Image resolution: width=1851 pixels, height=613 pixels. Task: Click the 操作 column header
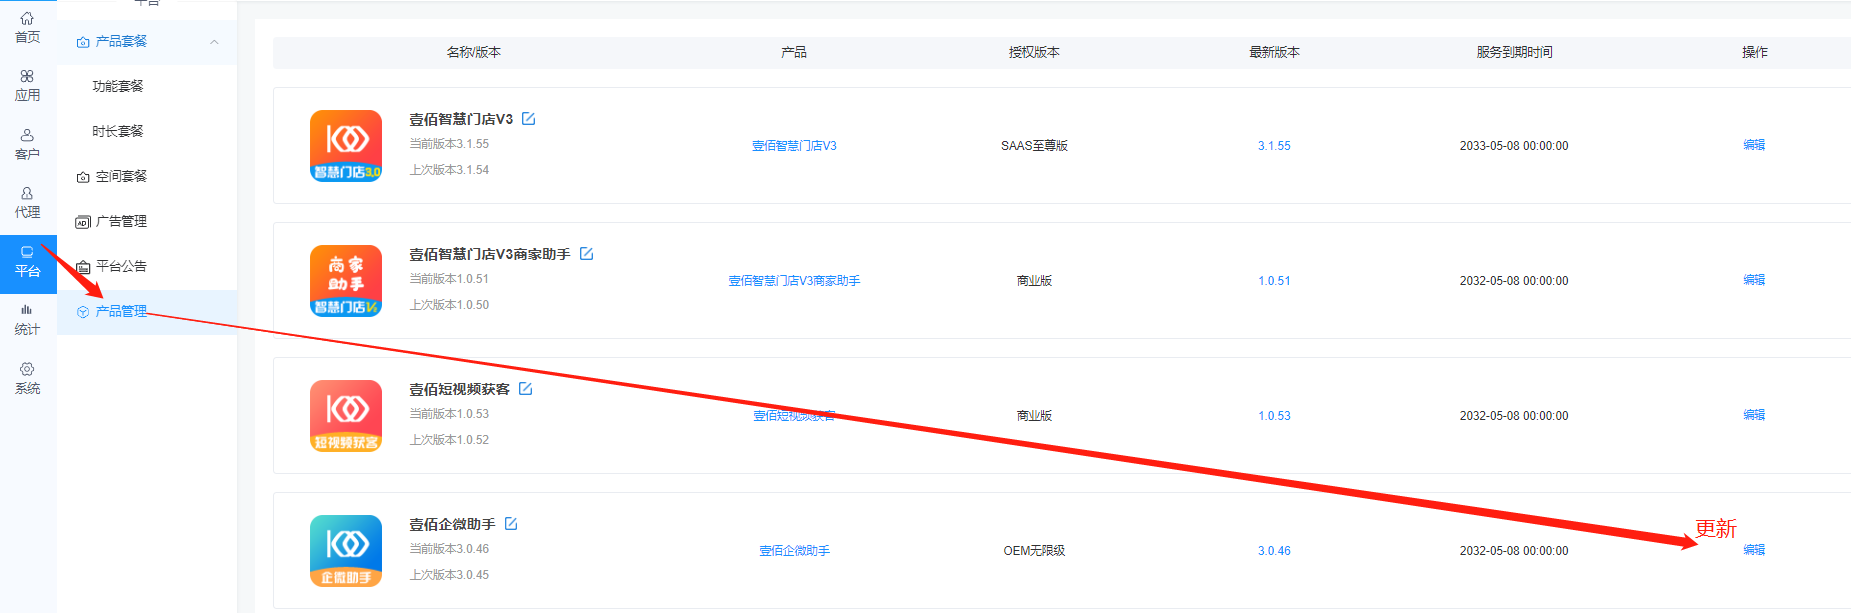point(1754,52)
